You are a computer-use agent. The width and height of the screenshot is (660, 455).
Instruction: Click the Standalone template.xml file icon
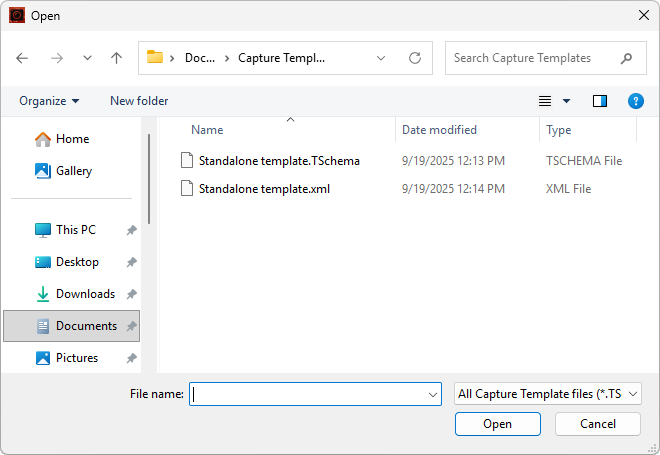[187, 188]
